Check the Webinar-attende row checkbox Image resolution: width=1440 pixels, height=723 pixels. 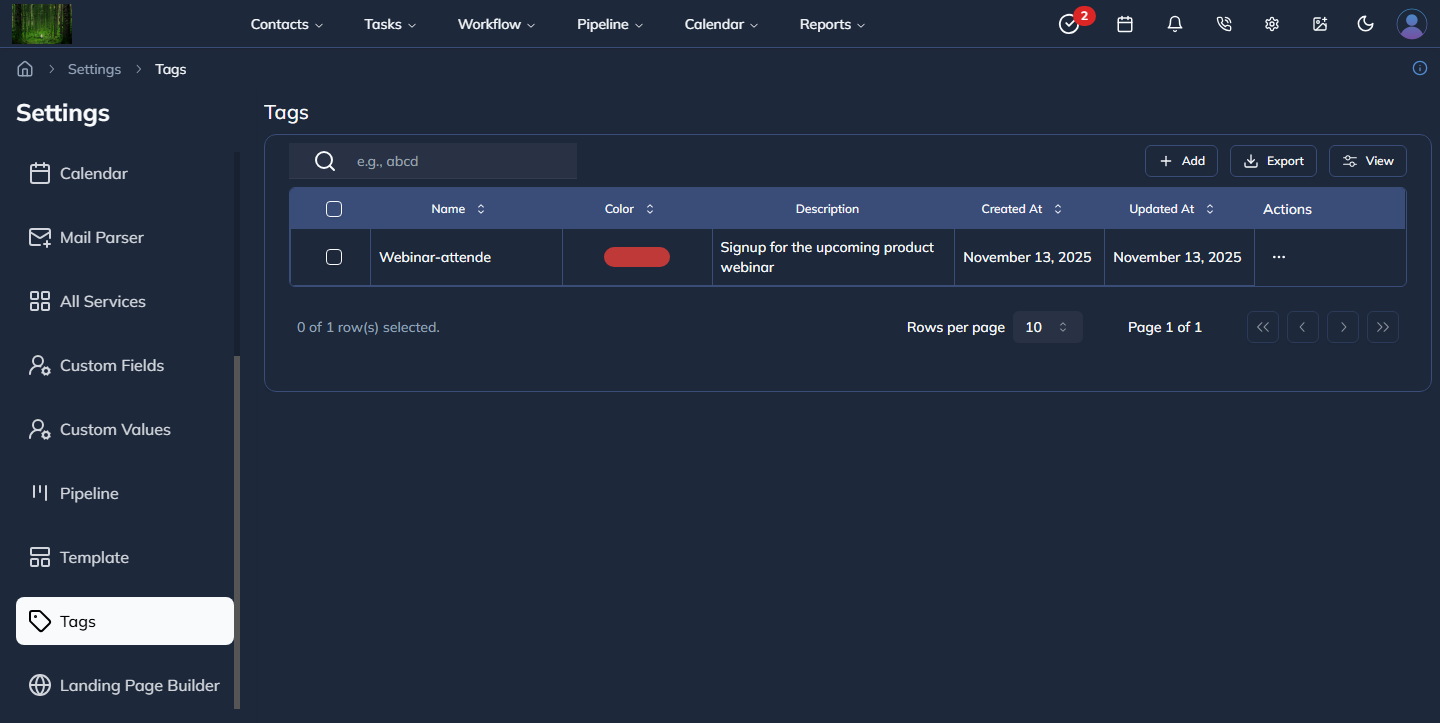point(334,257)
